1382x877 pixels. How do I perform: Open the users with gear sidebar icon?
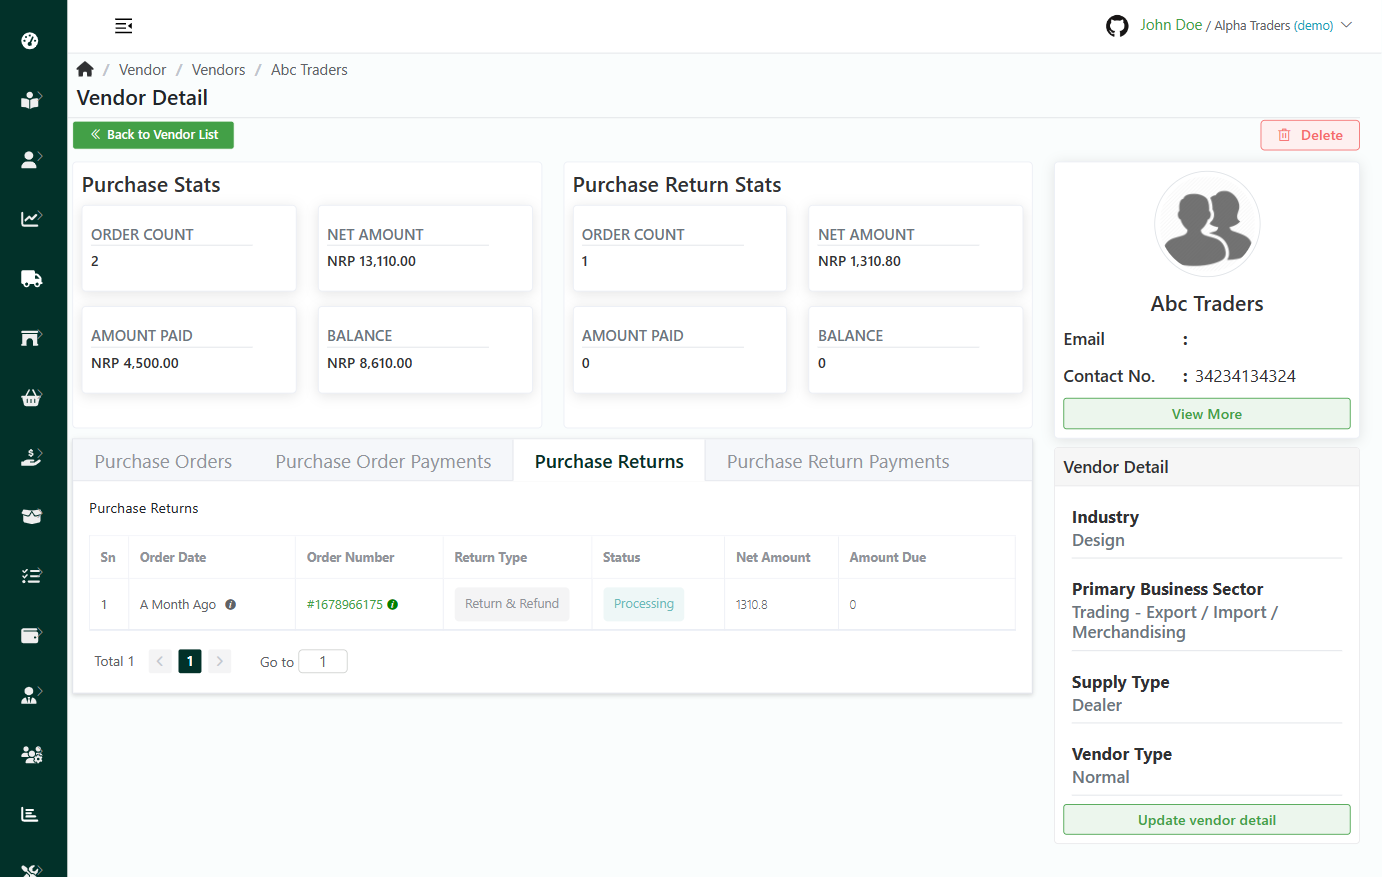(31, 755)
